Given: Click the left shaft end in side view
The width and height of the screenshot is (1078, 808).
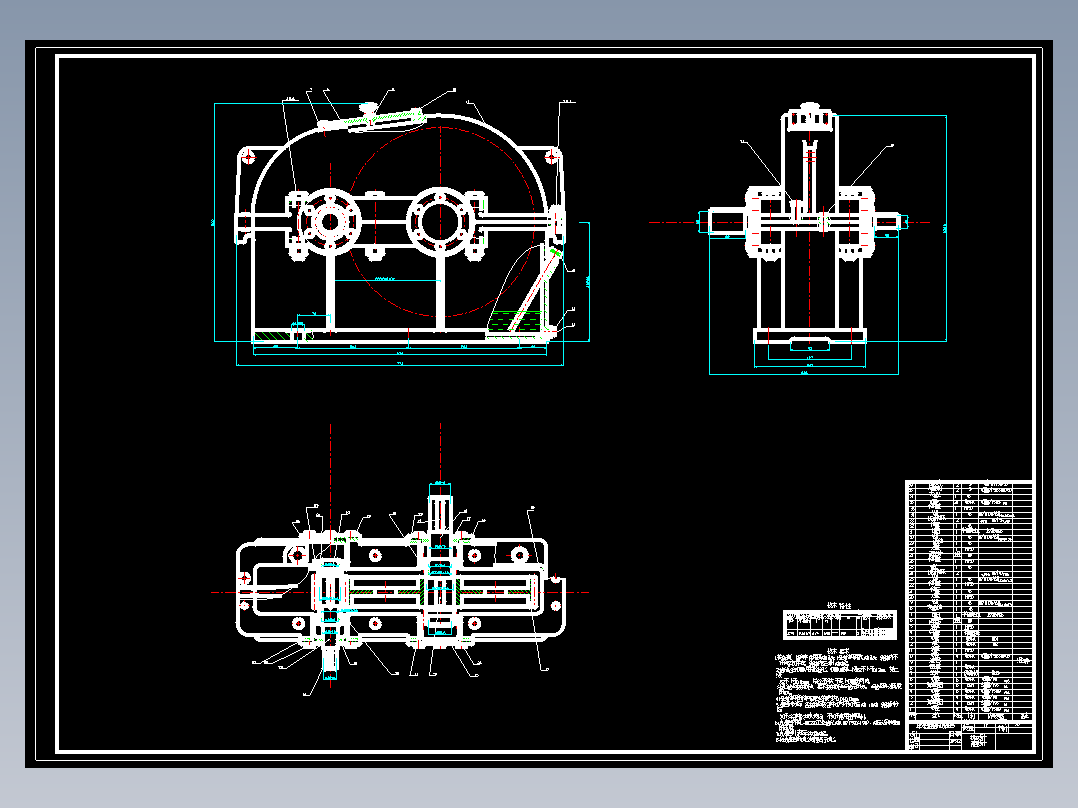Looking at the screenshot, I should [x=727, y=222].
